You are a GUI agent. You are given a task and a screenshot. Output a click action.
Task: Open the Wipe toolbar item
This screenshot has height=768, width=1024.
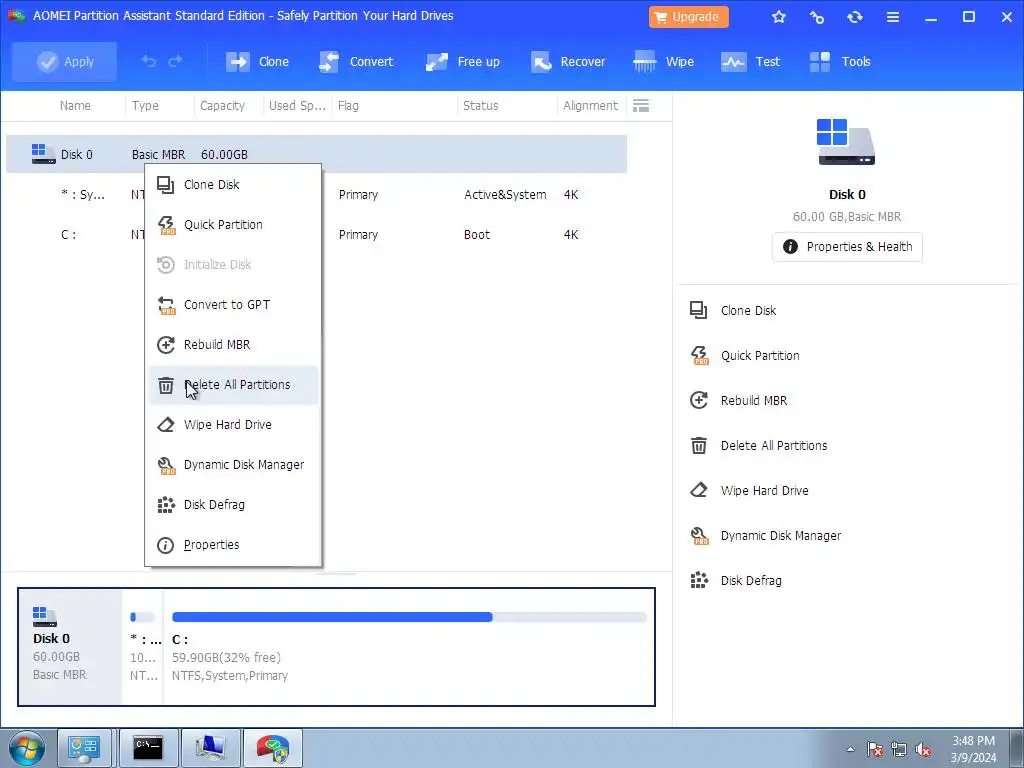[664, 61]
